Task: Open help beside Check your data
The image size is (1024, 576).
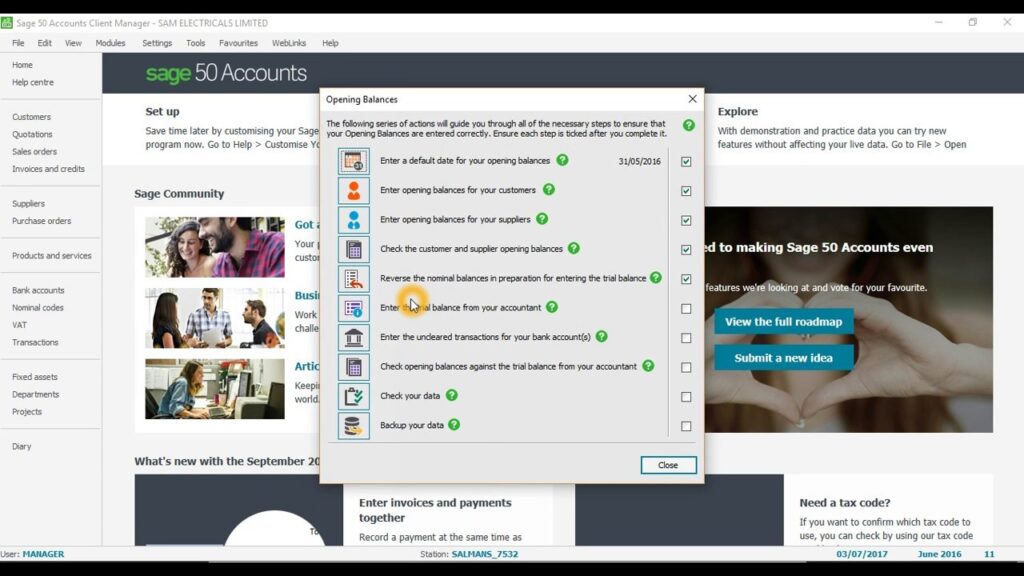Action: point(451,395)
